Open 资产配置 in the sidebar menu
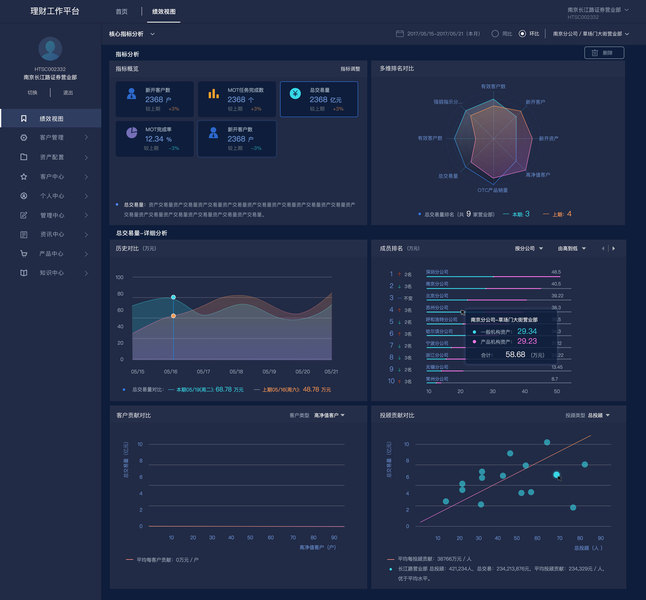The width and height of the screenshot is (646, 600). [51, 157]
